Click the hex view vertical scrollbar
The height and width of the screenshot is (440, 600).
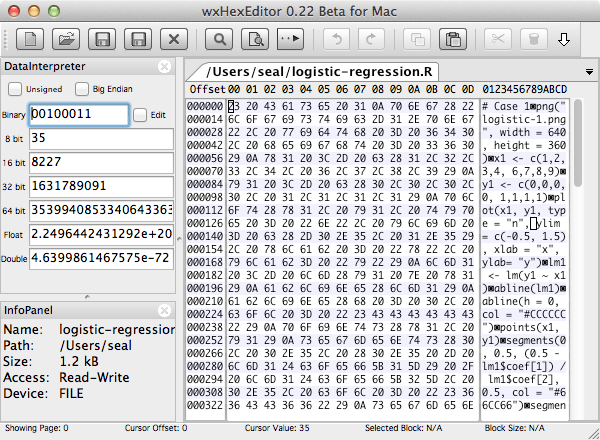pyautogui.click(x=578, y=143)
